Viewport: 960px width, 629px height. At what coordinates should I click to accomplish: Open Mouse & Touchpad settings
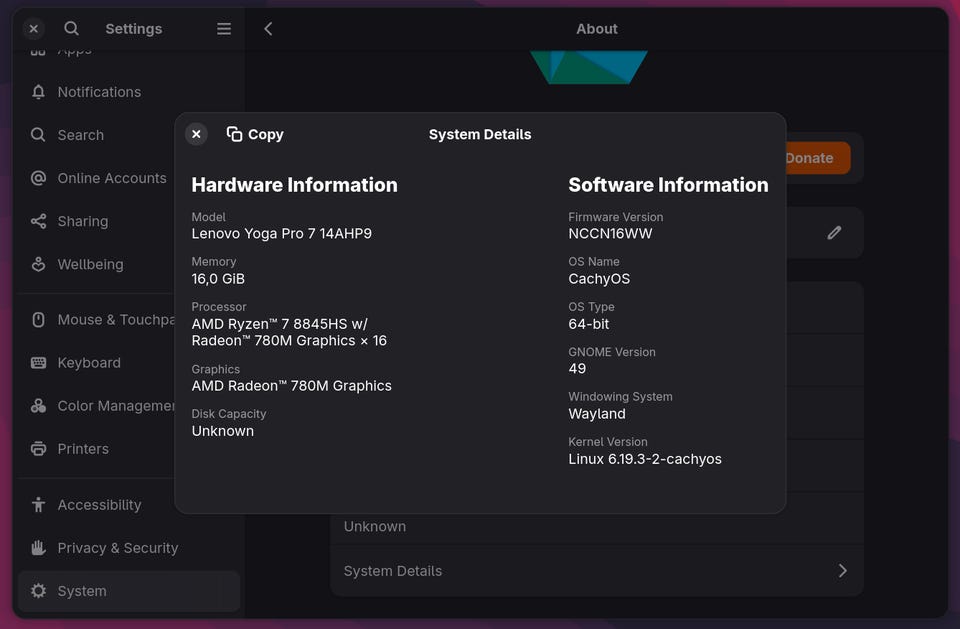point(110,320)
